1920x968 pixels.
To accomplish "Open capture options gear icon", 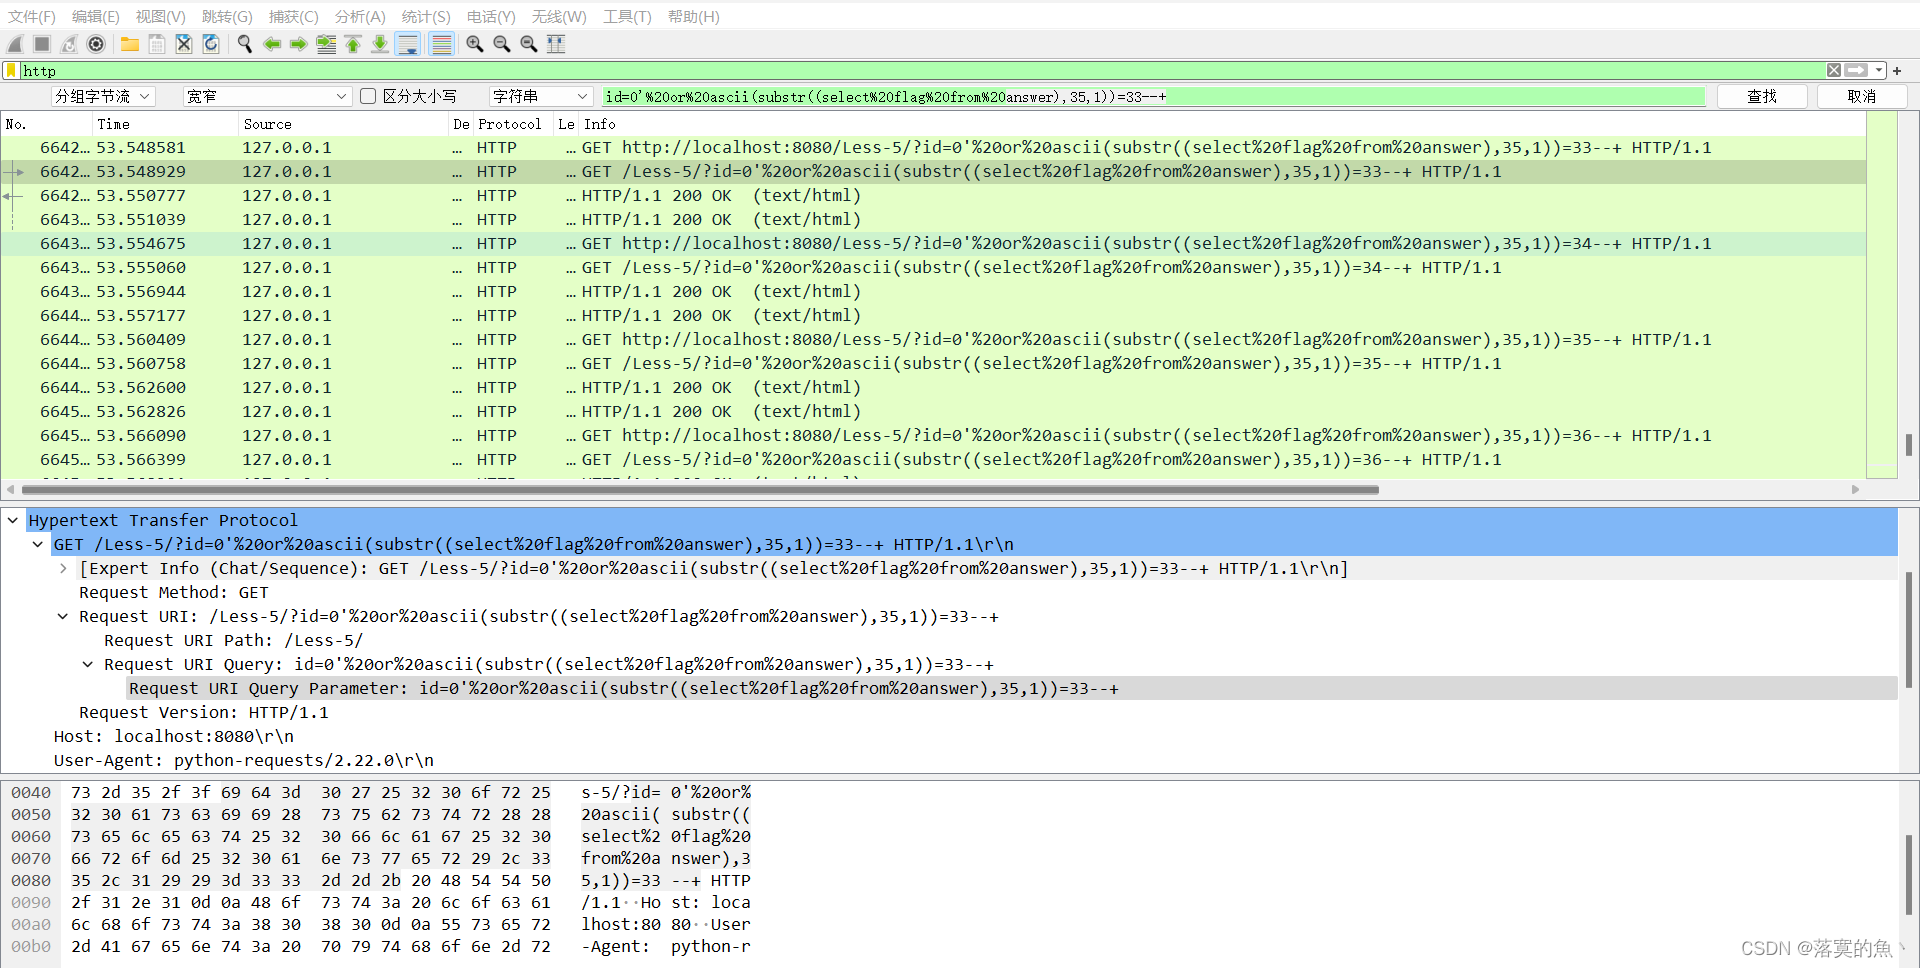I will tap(96, 44).
